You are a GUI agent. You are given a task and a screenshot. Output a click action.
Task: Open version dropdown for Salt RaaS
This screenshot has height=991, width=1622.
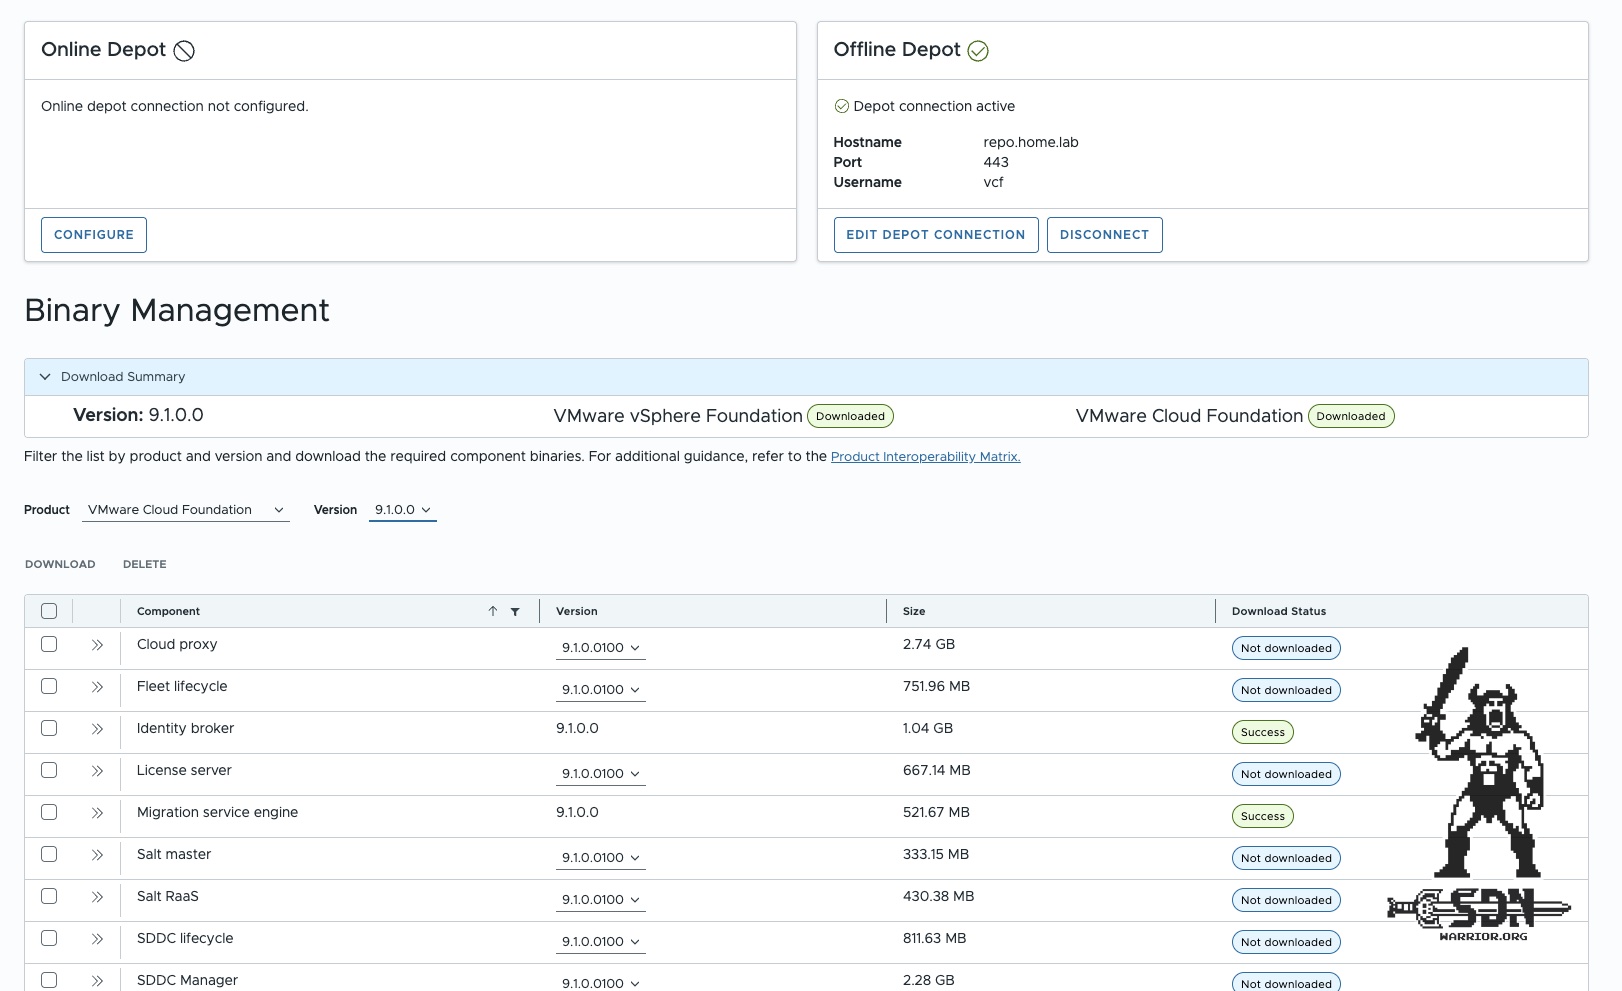(x=601, y=900)
